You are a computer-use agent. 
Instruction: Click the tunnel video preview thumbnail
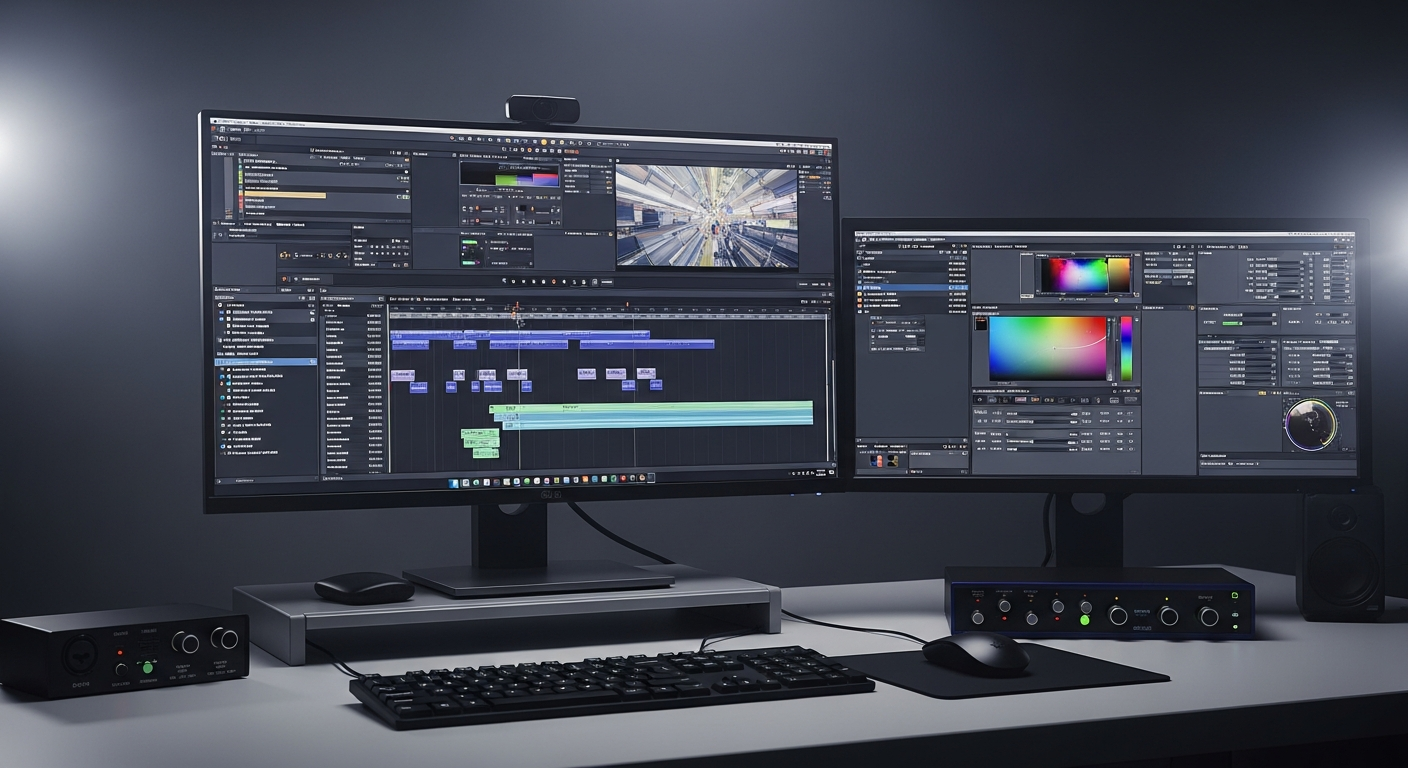pos(706,215)
